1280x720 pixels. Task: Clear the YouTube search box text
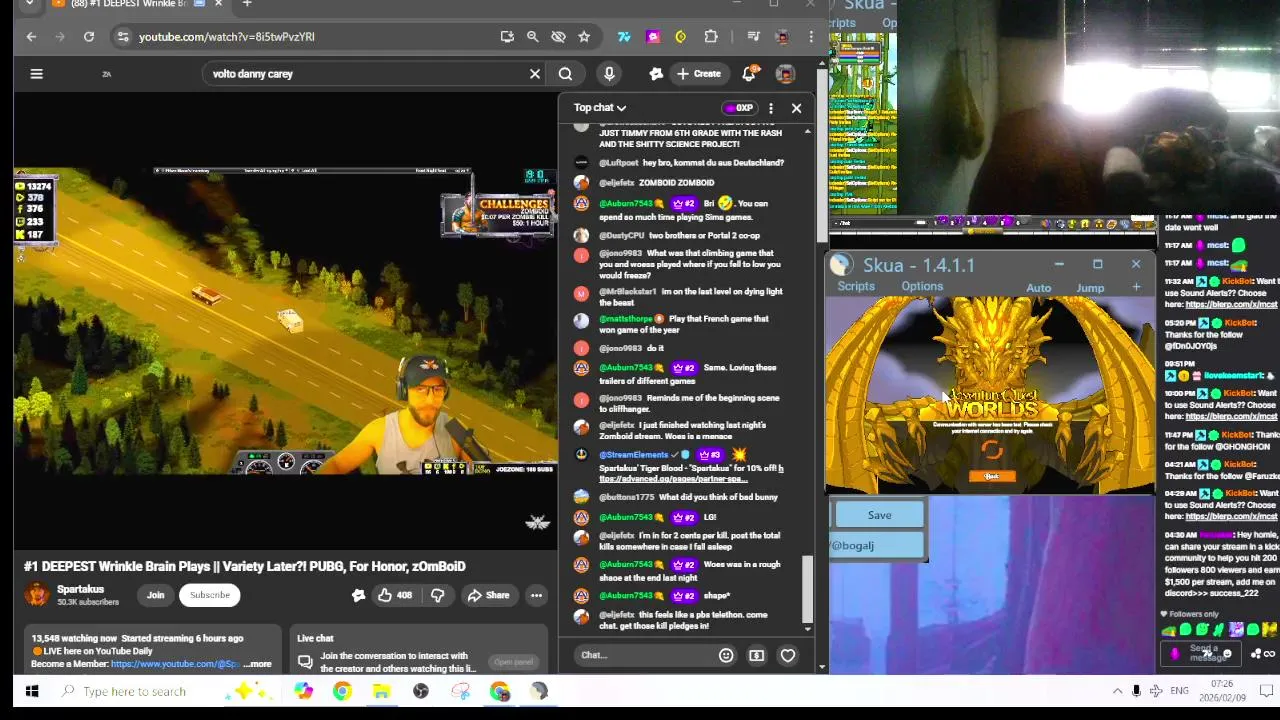(535, 73)
